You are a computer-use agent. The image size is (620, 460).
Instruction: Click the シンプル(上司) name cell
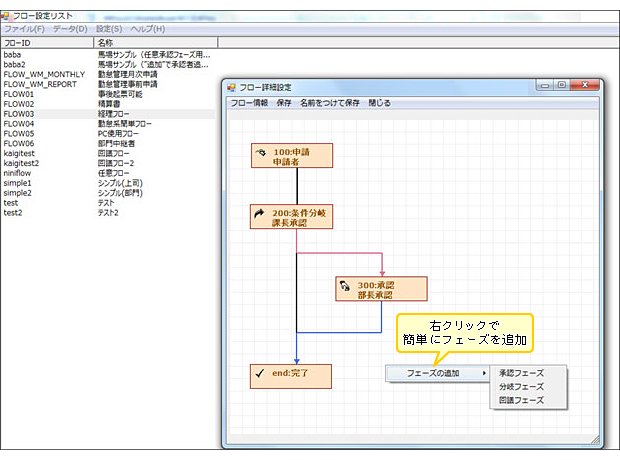point(120,183)
